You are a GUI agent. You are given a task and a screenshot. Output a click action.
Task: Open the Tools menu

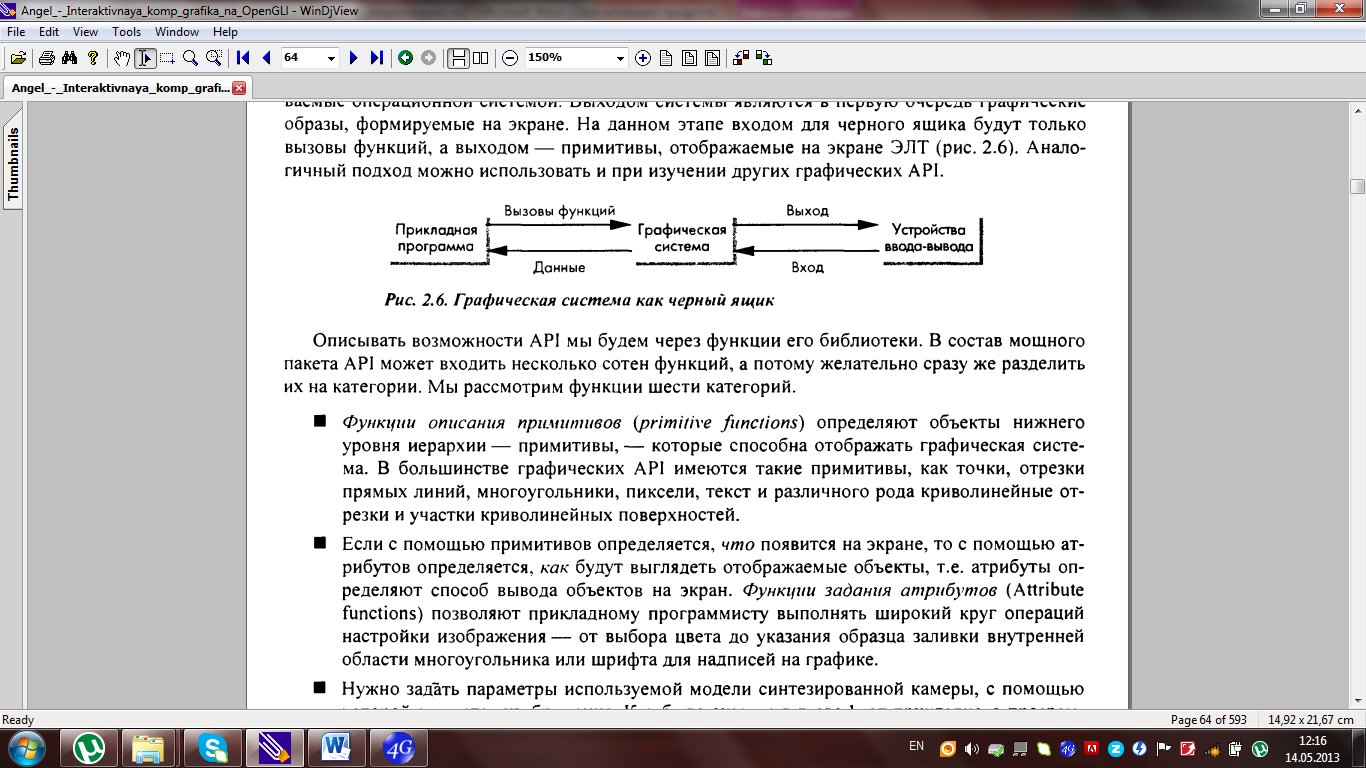[x=126, y=32]
